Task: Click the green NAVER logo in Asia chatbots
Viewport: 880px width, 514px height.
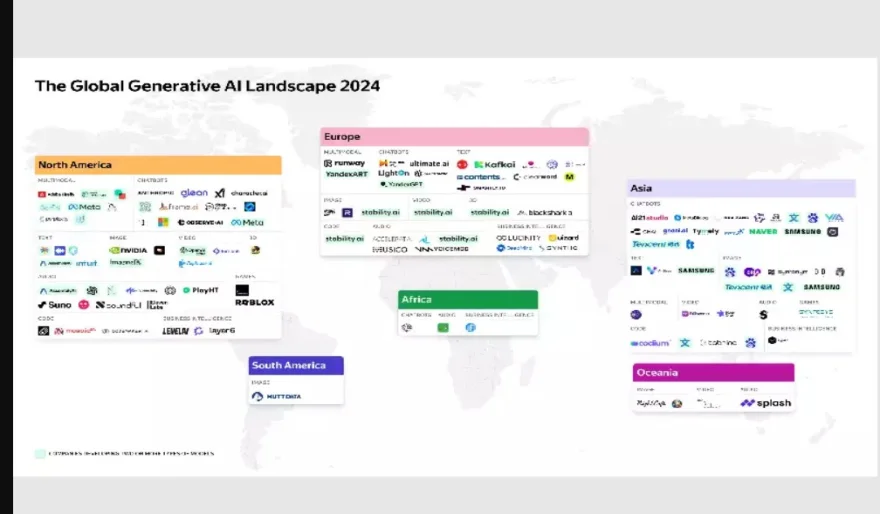Action: click(763, 231)
